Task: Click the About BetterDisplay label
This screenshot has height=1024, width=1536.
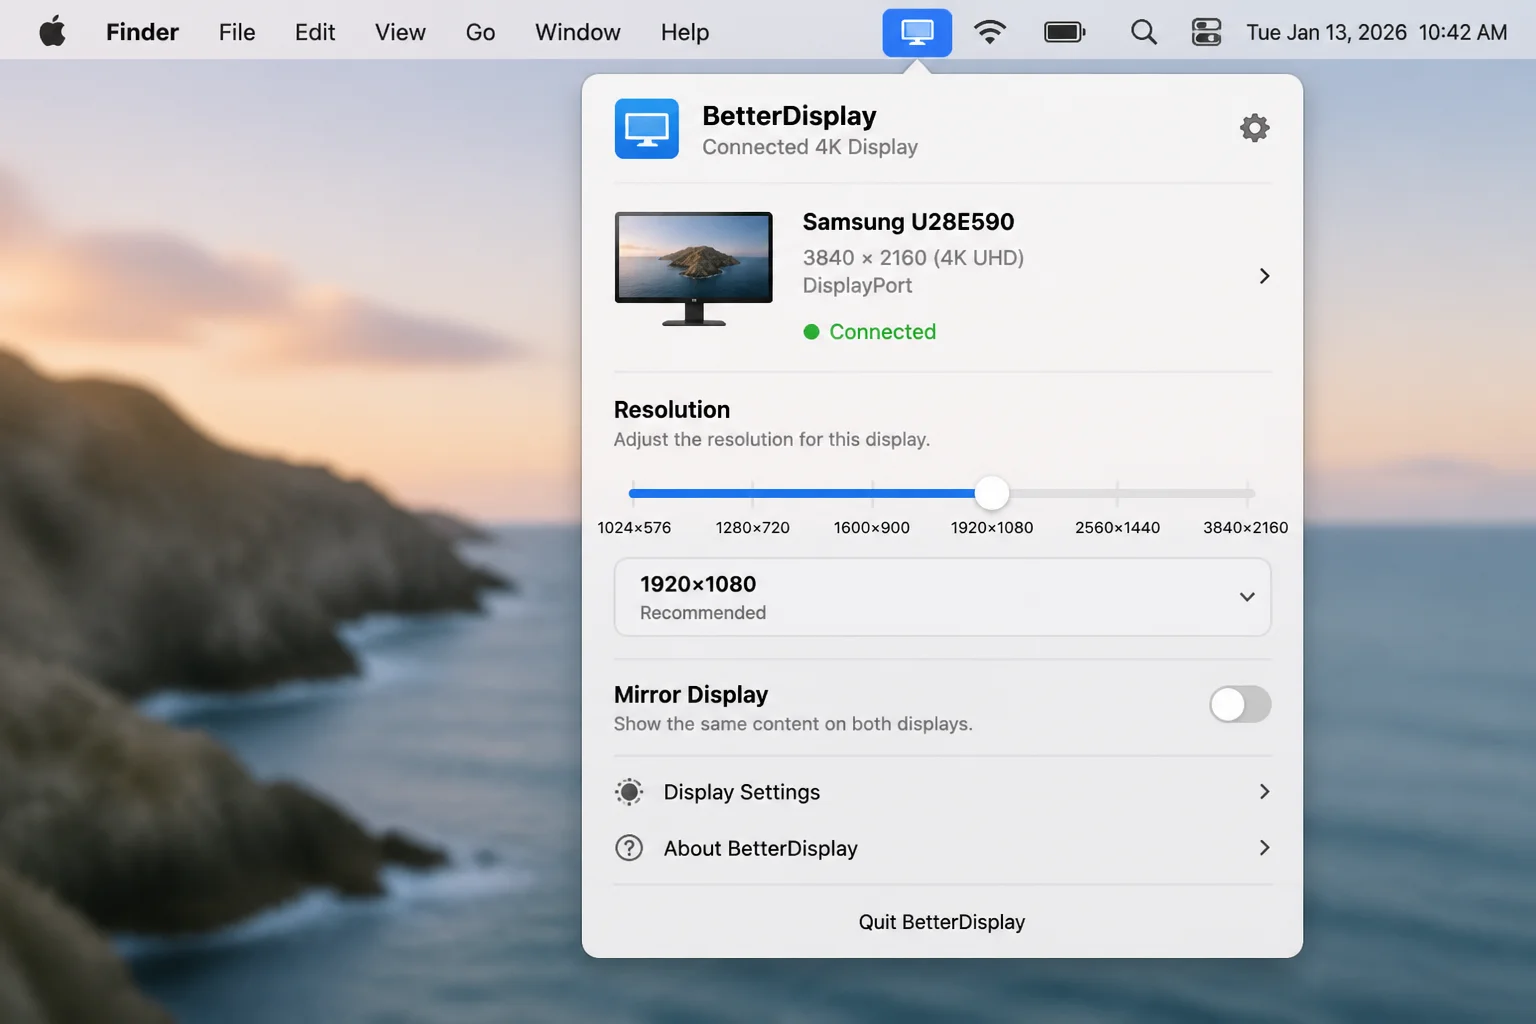Action: pyautogui.click(x=761, y=848)
